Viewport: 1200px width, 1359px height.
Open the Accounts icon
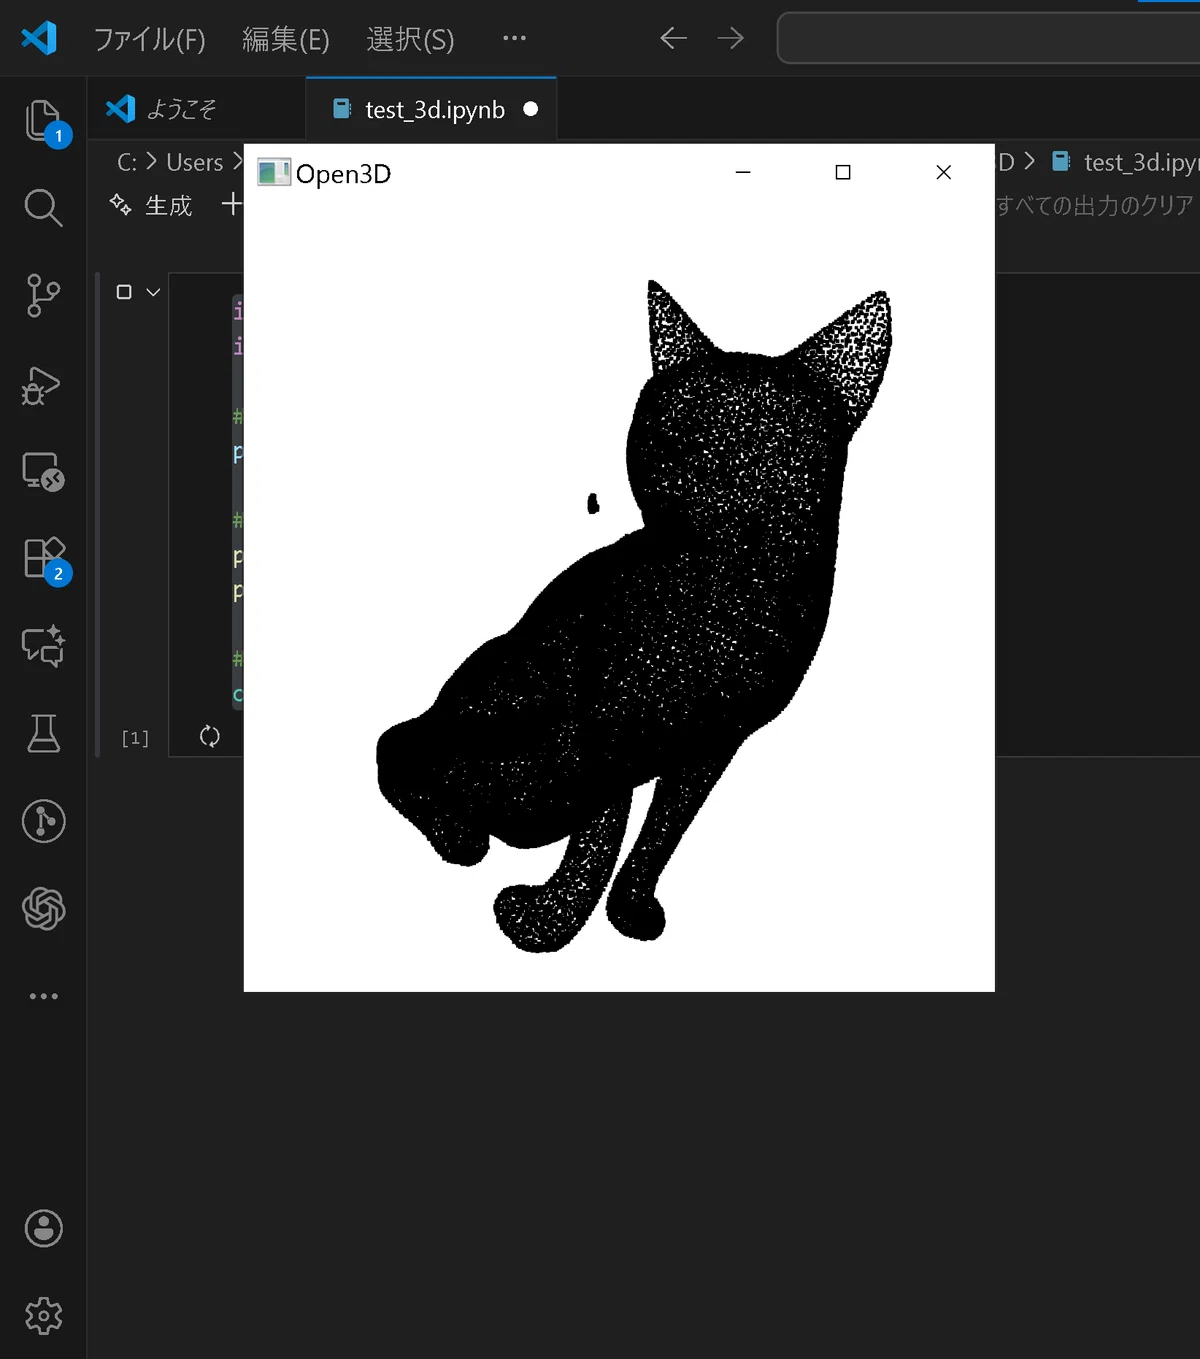click(x=43, y=1228)
